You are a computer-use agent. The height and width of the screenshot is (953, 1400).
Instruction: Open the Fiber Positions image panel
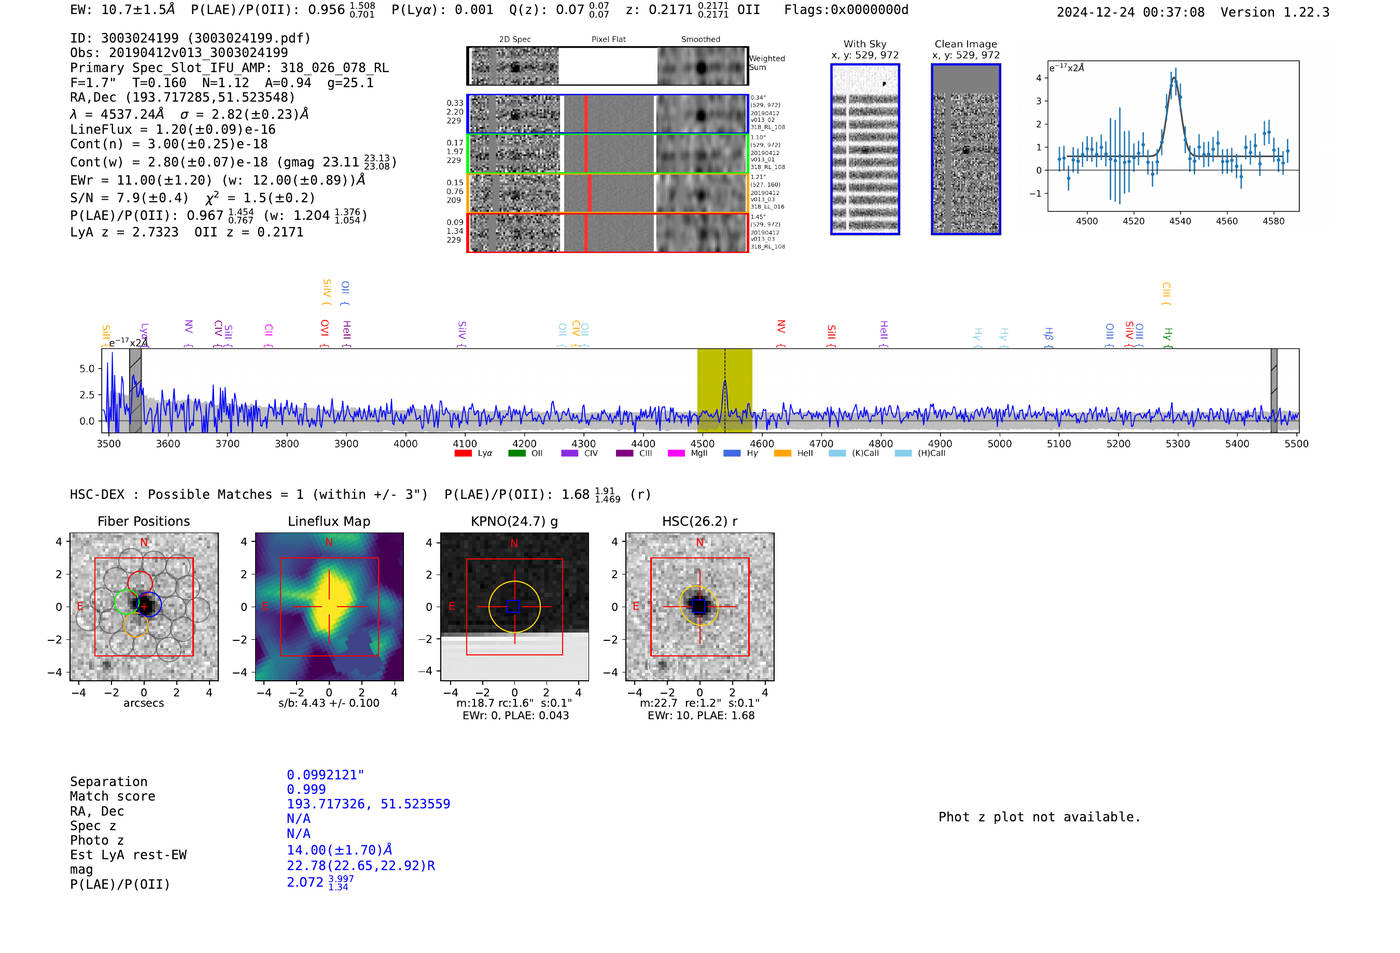click(x=144, y=607)
